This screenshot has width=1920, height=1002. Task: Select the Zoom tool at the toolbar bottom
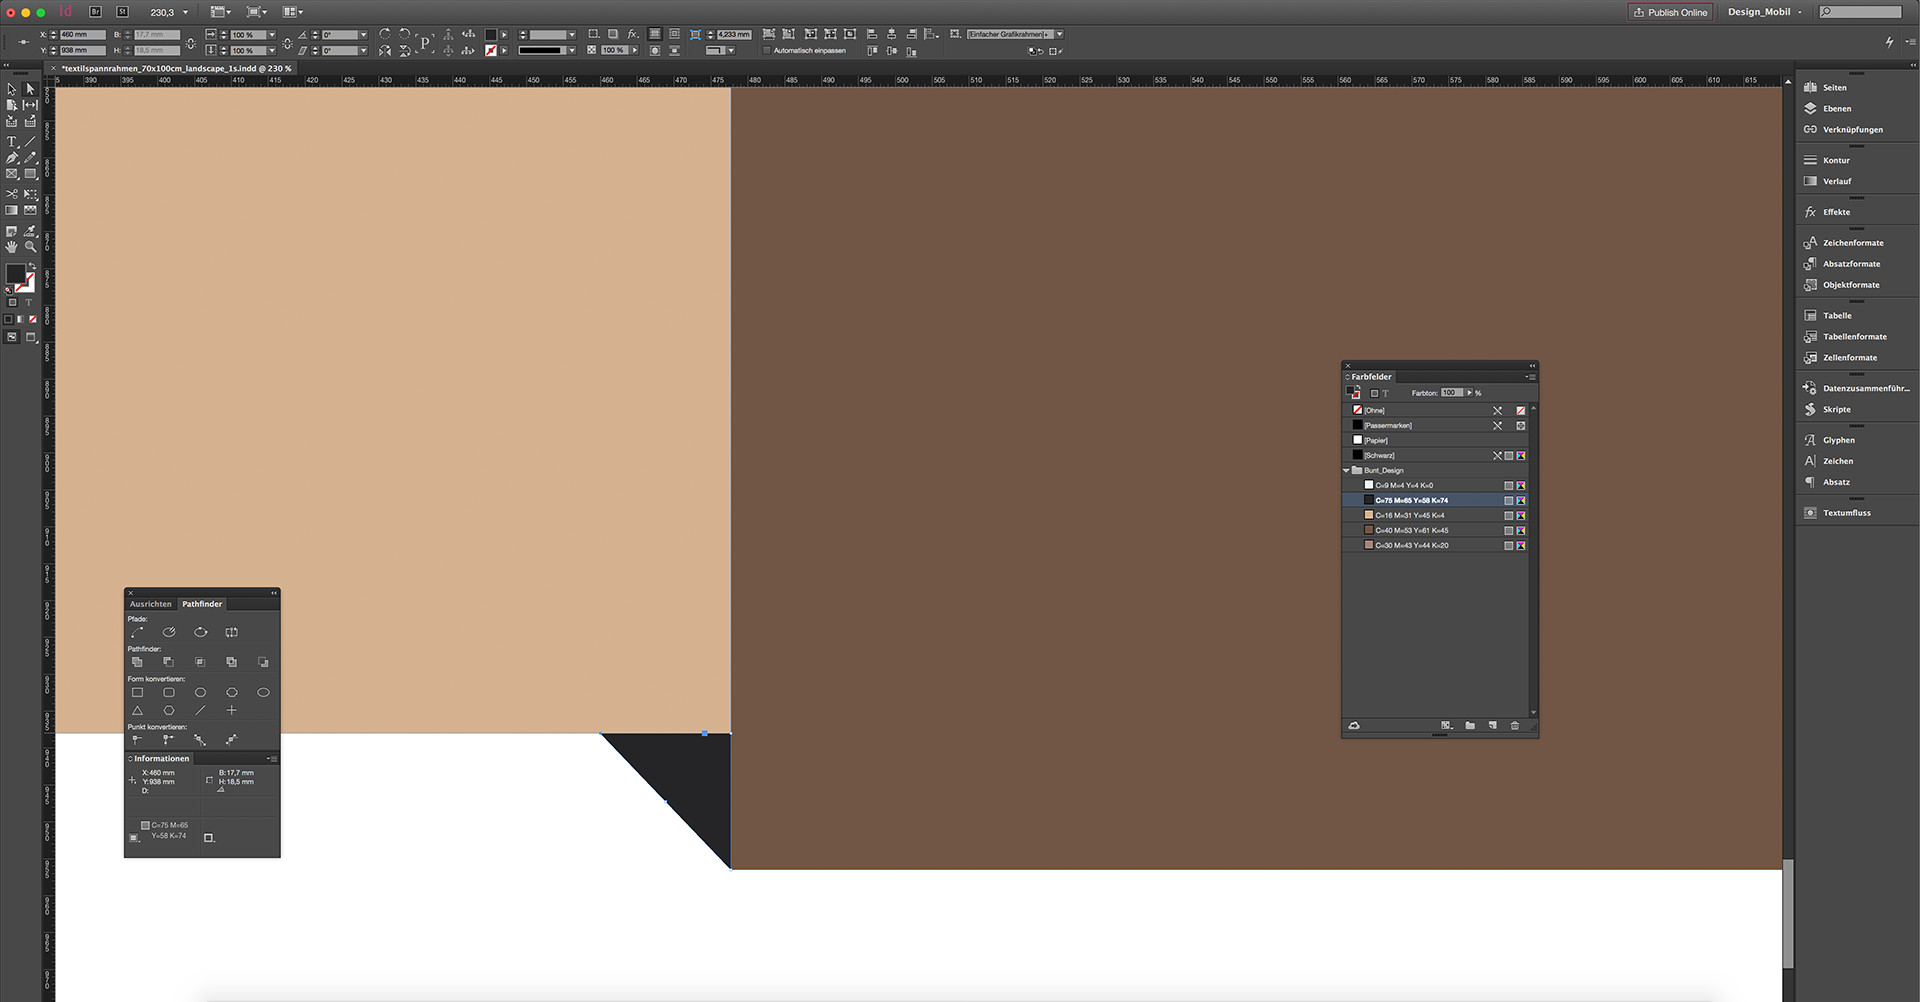[x=30, y=246]
